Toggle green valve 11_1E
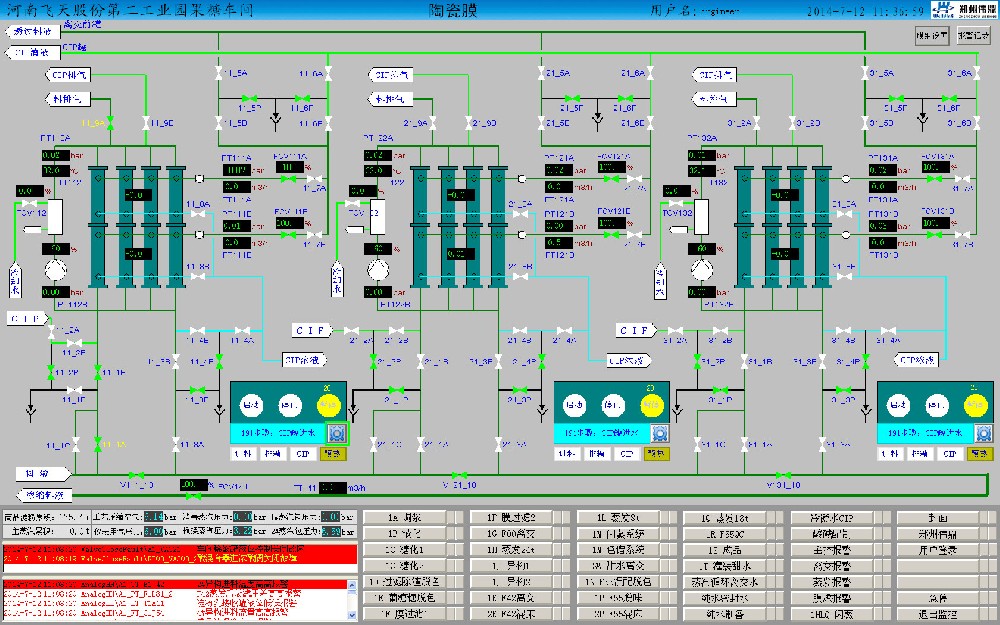The height and width of the screenshot is (625, 1000). tap(98, 370)
